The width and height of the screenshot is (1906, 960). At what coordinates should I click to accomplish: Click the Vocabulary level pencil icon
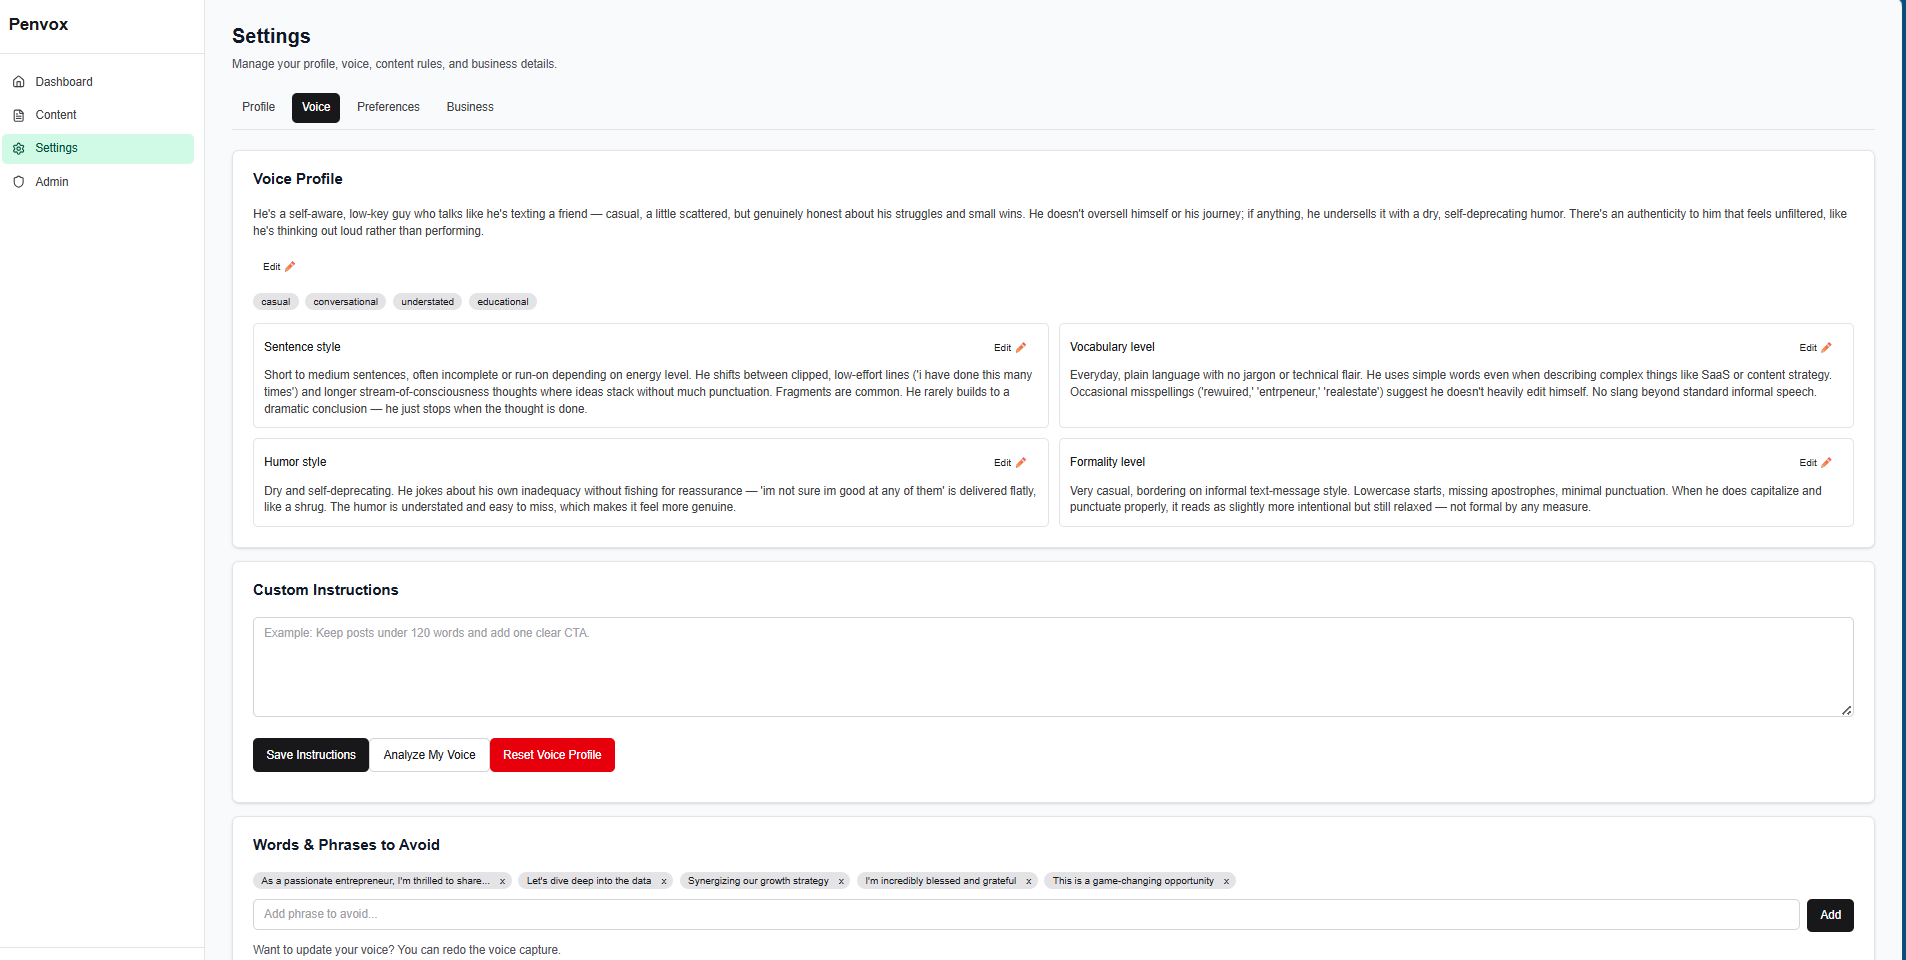1826,348
